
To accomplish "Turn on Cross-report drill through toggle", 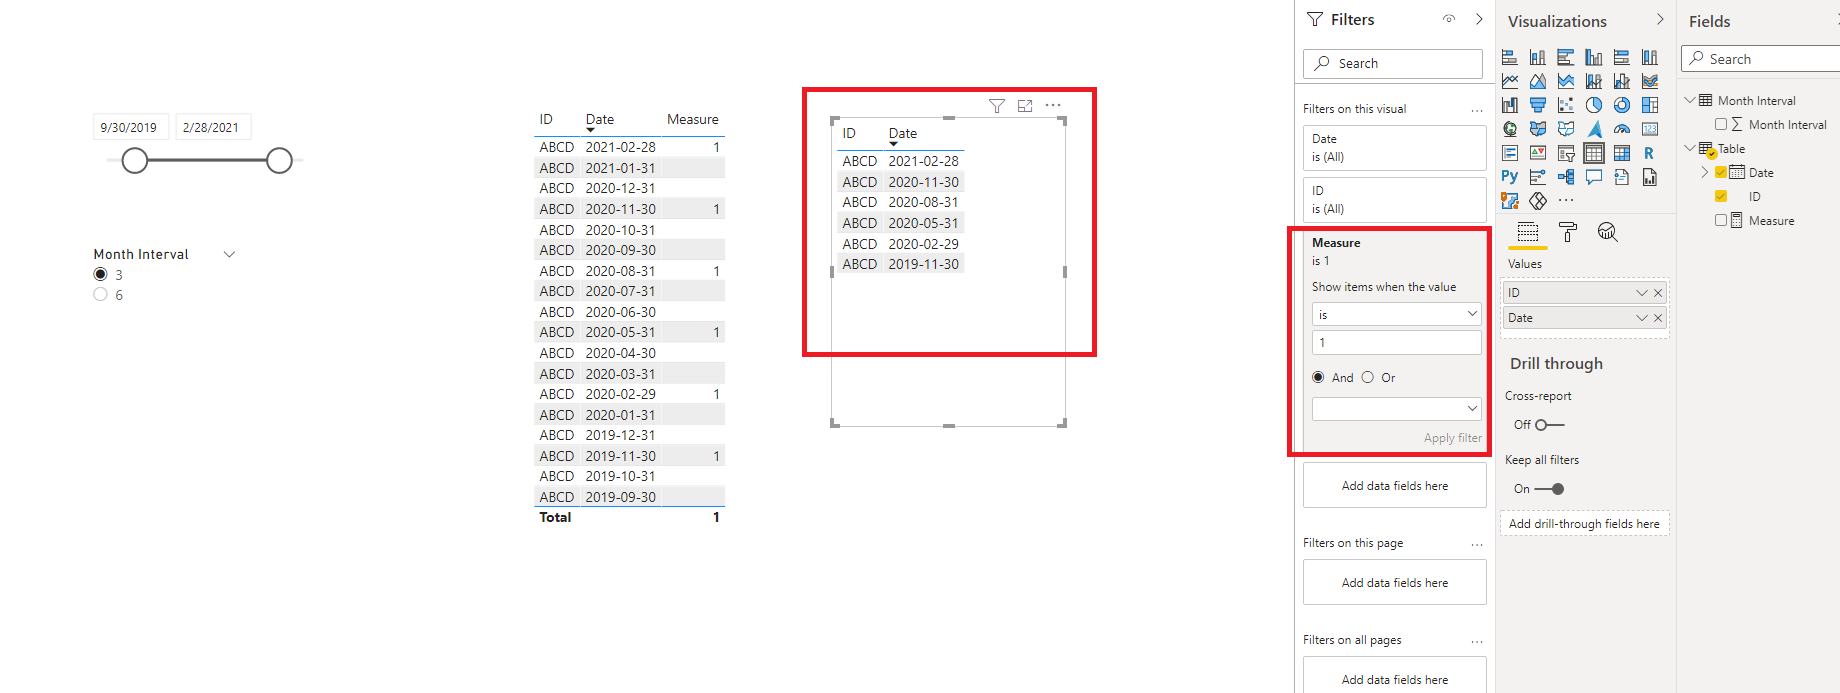I will click(1549, 425).
